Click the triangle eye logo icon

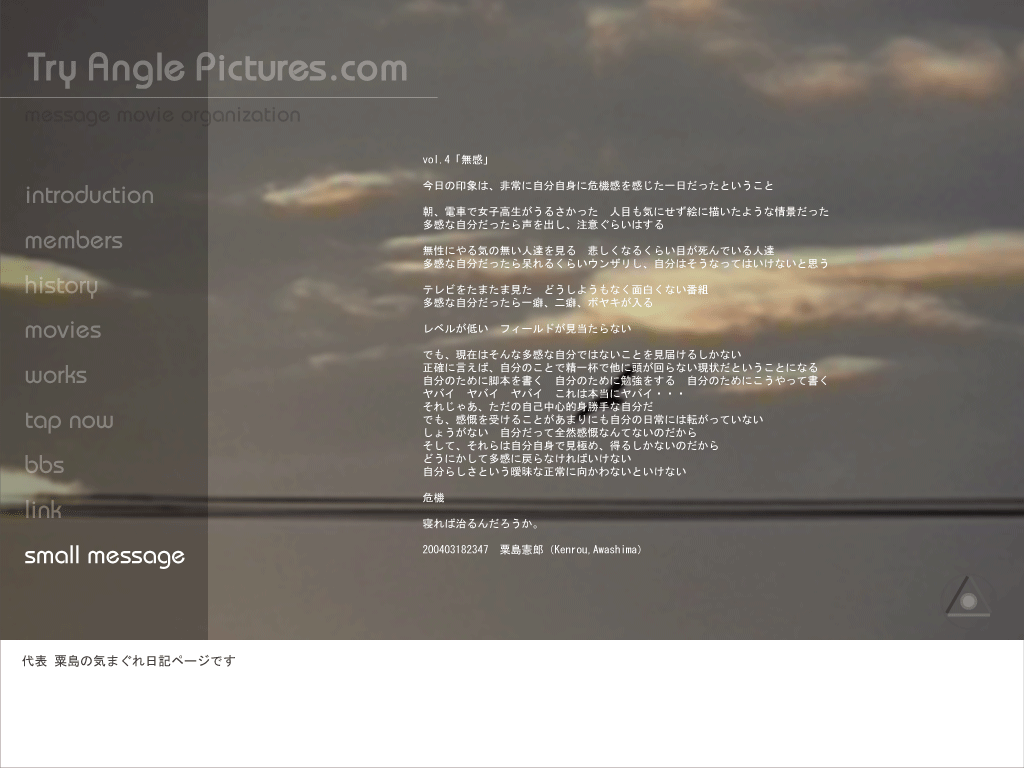click(967, 598)
